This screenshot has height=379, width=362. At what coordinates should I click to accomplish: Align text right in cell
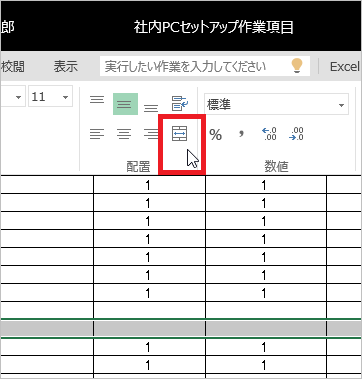(x=151, y=134)
